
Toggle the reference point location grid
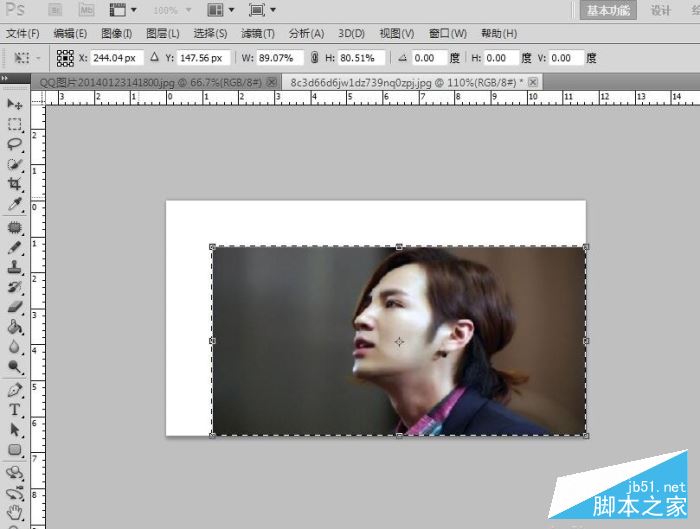pos(65,58)
